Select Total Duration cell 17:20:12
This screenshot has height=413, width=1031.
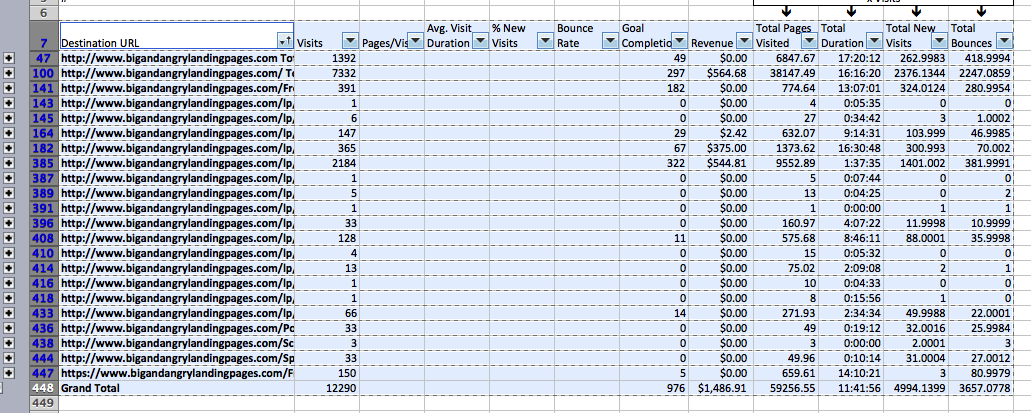[851, 58]
